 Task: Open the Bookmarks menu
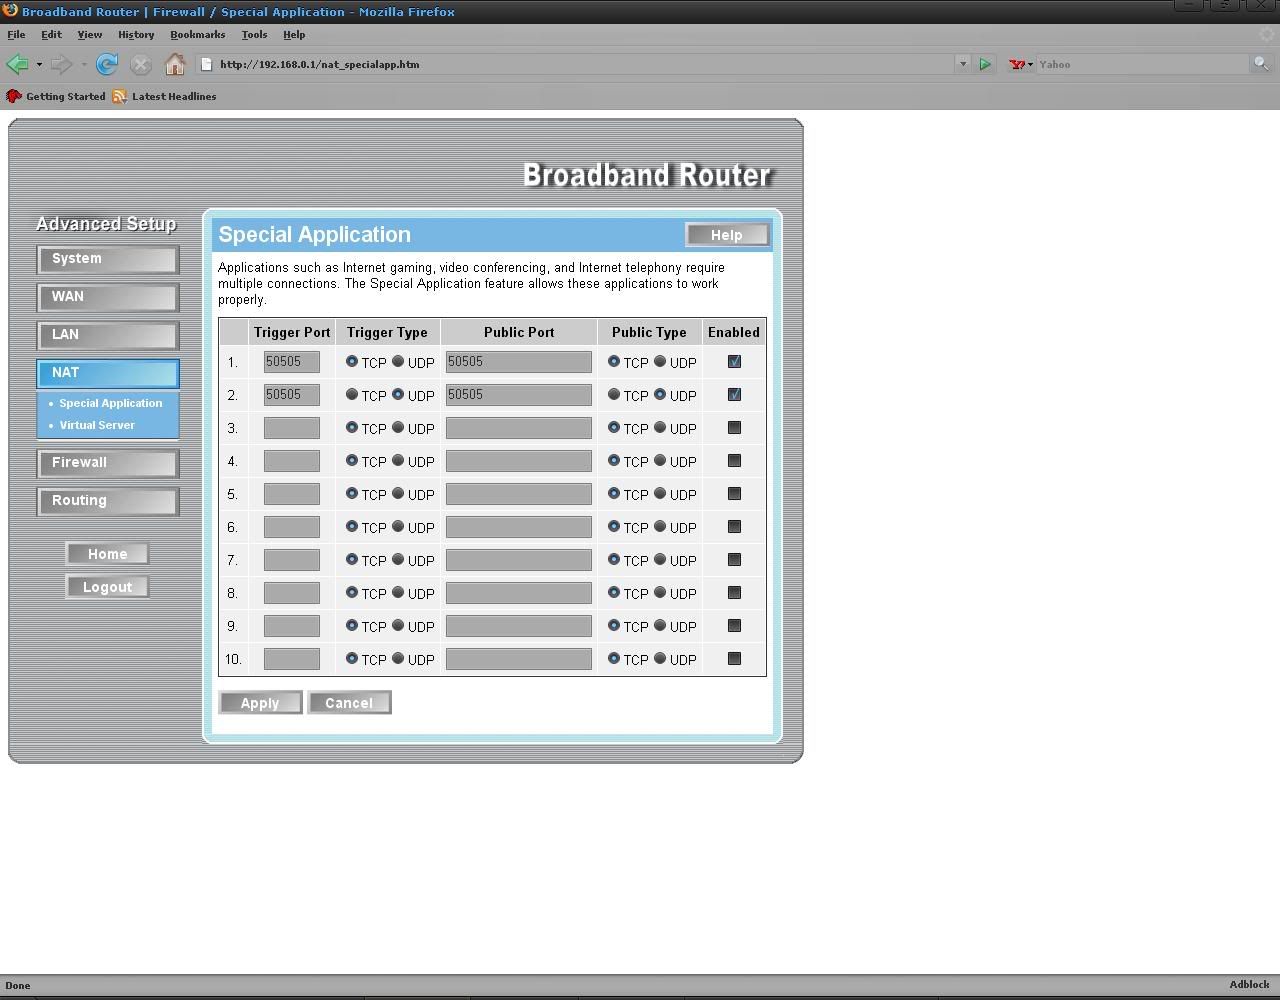coord(197,34)
